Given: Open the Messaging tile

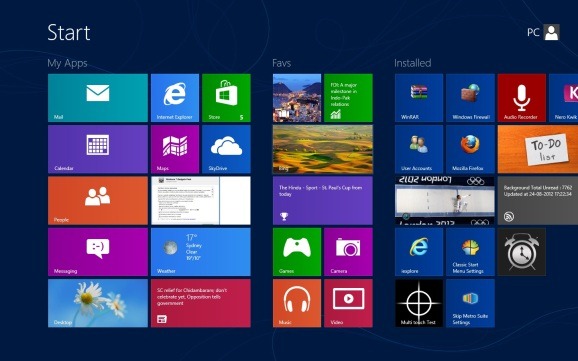Looking at the screenshot, I should click(x=98, y=252).
